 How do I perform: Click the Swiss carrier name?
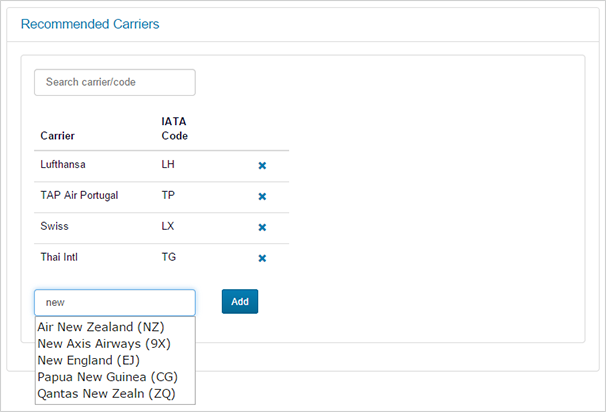54,226
